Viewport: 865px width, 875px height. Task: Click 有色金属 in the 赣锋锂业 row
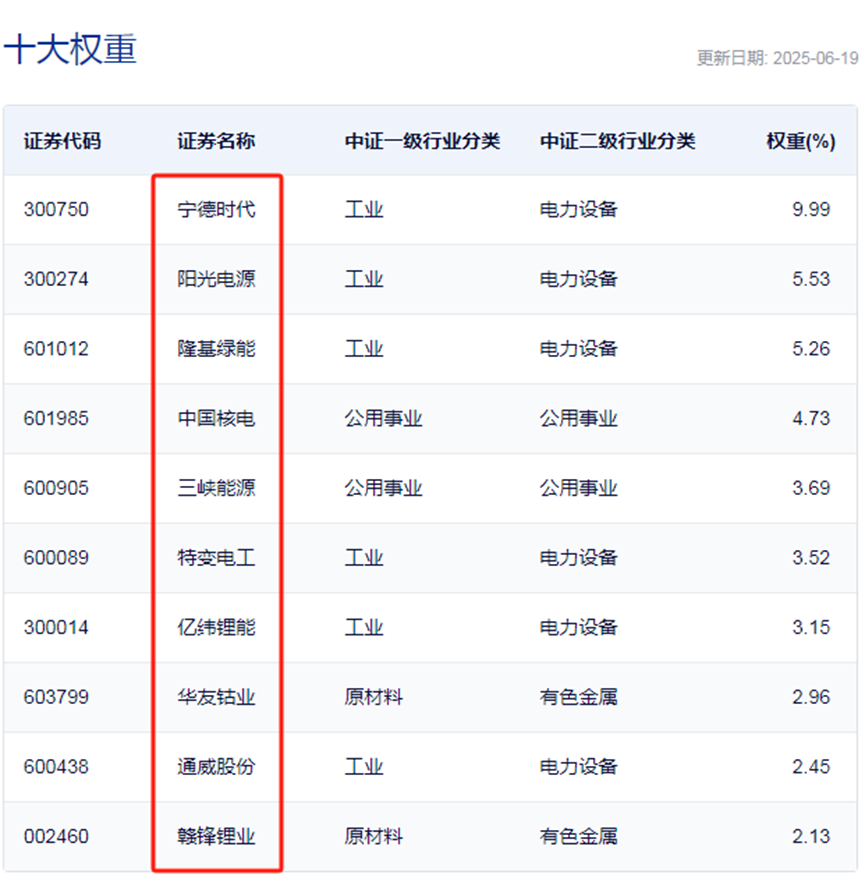tap(578, 837)
